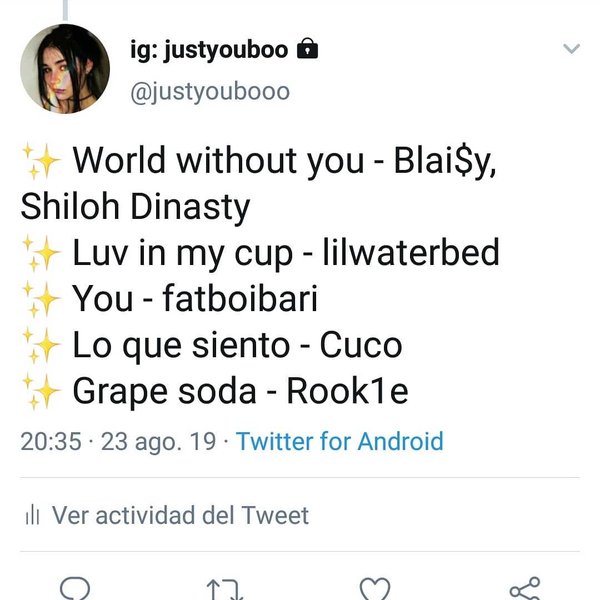
Task: Click the tweet timestamp "20:35 · 23 ago. 19"
Action: coord(118,441)
